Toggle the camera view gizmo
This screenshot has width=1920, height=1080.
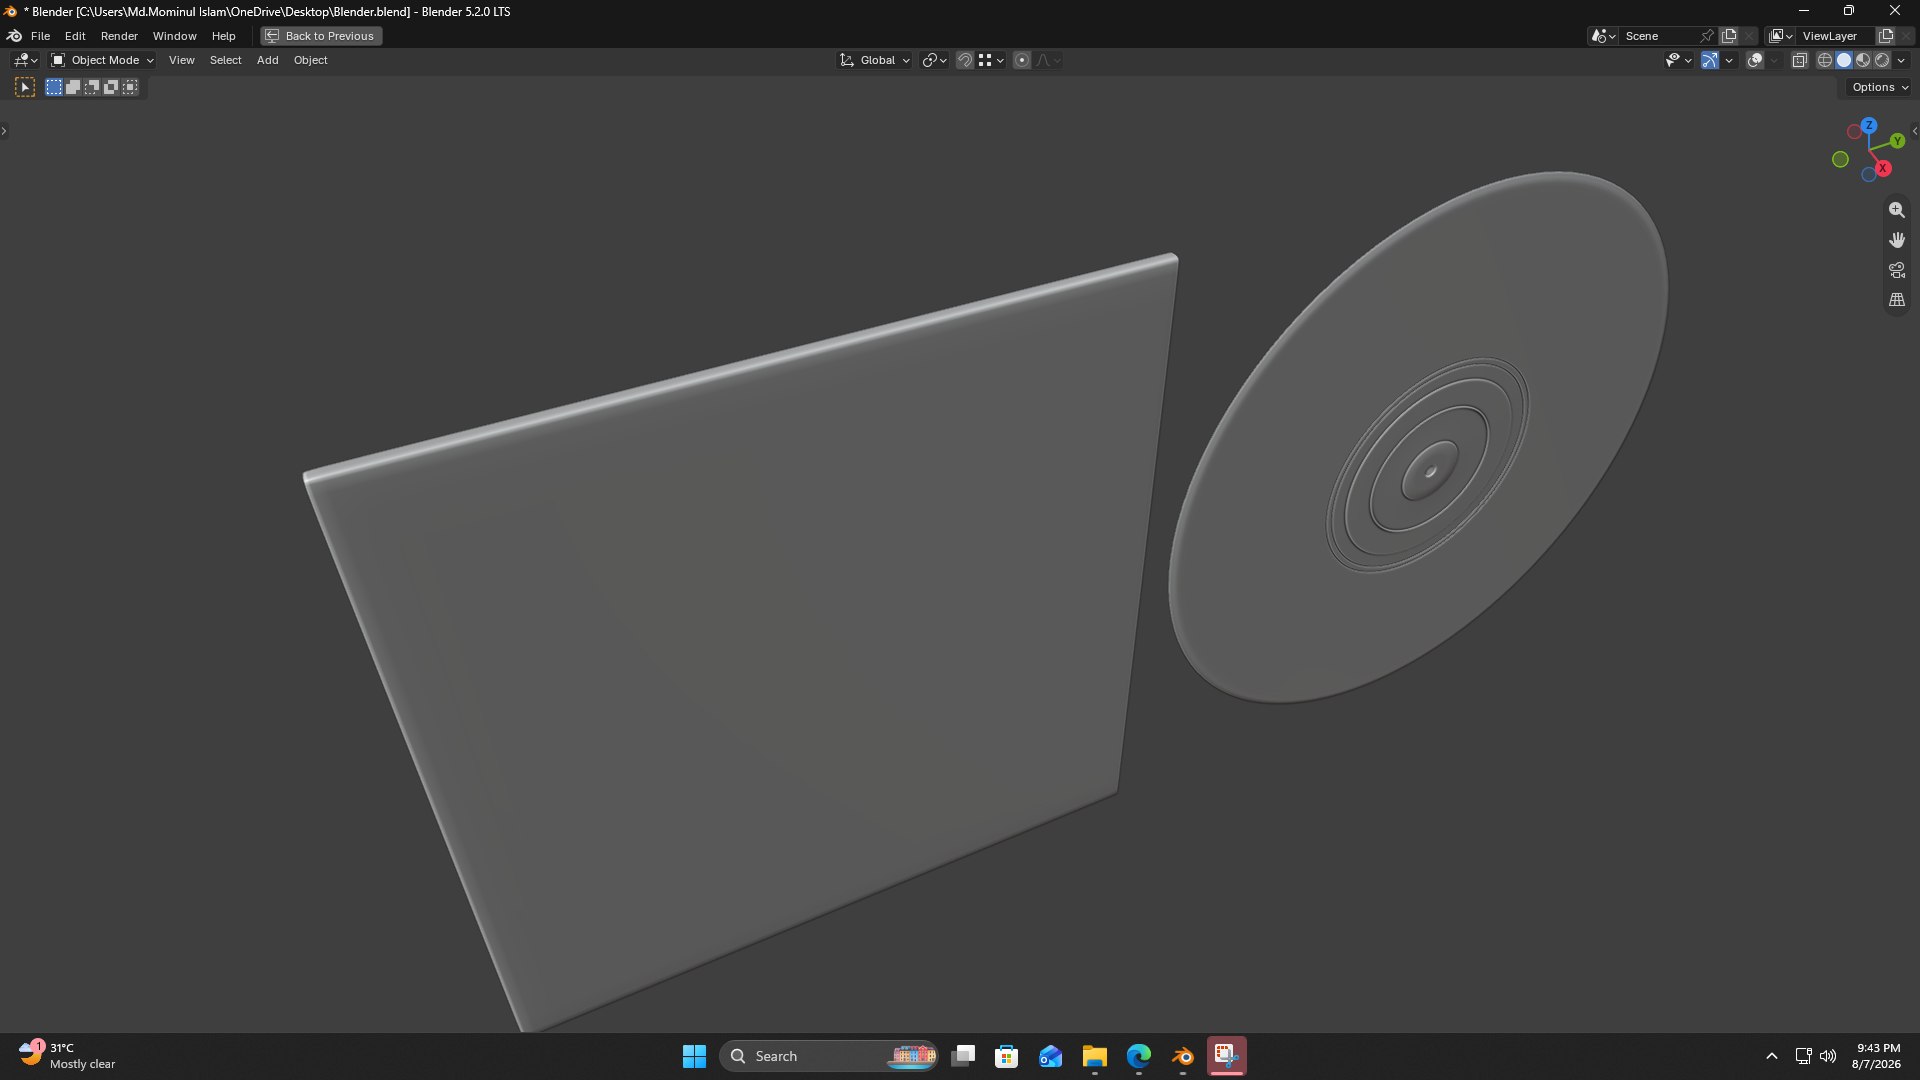[1896, 270]
